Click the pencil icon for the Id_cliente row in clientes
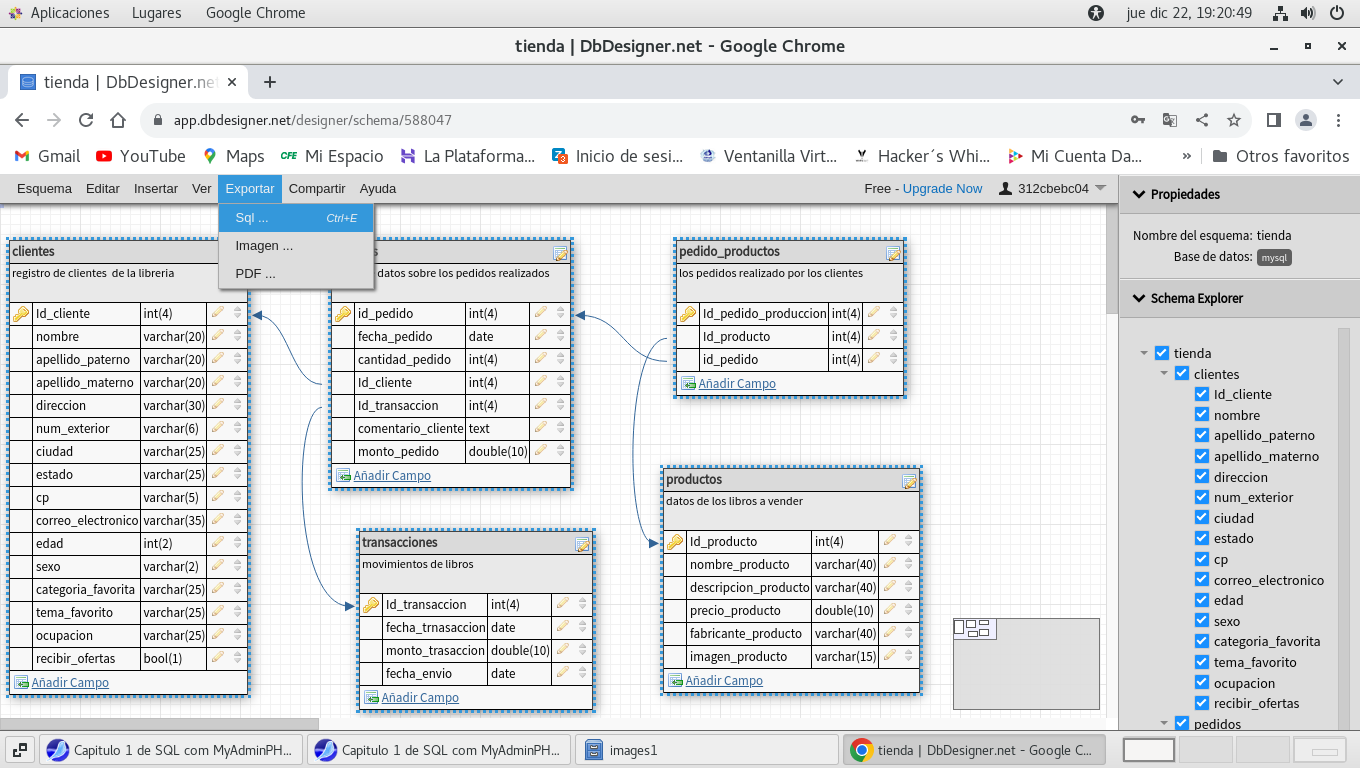Viewport: 1360px width, 768px height. (x=219, y=313)
